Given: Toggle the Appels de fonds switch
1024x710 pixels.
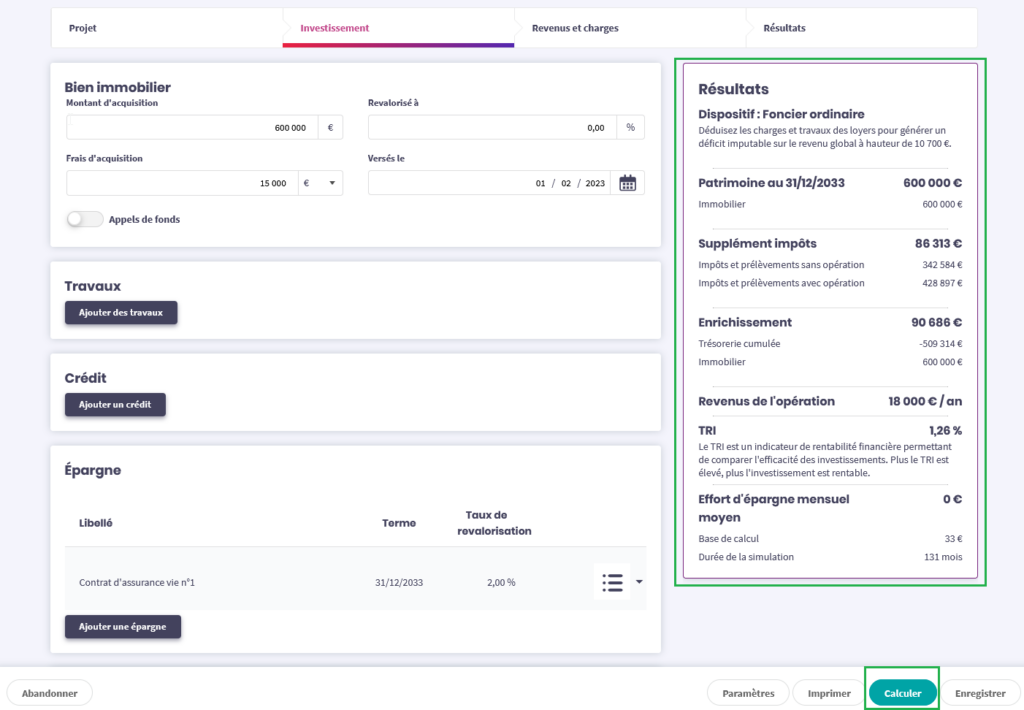Looking at the screenshot, I should [85, 219].
